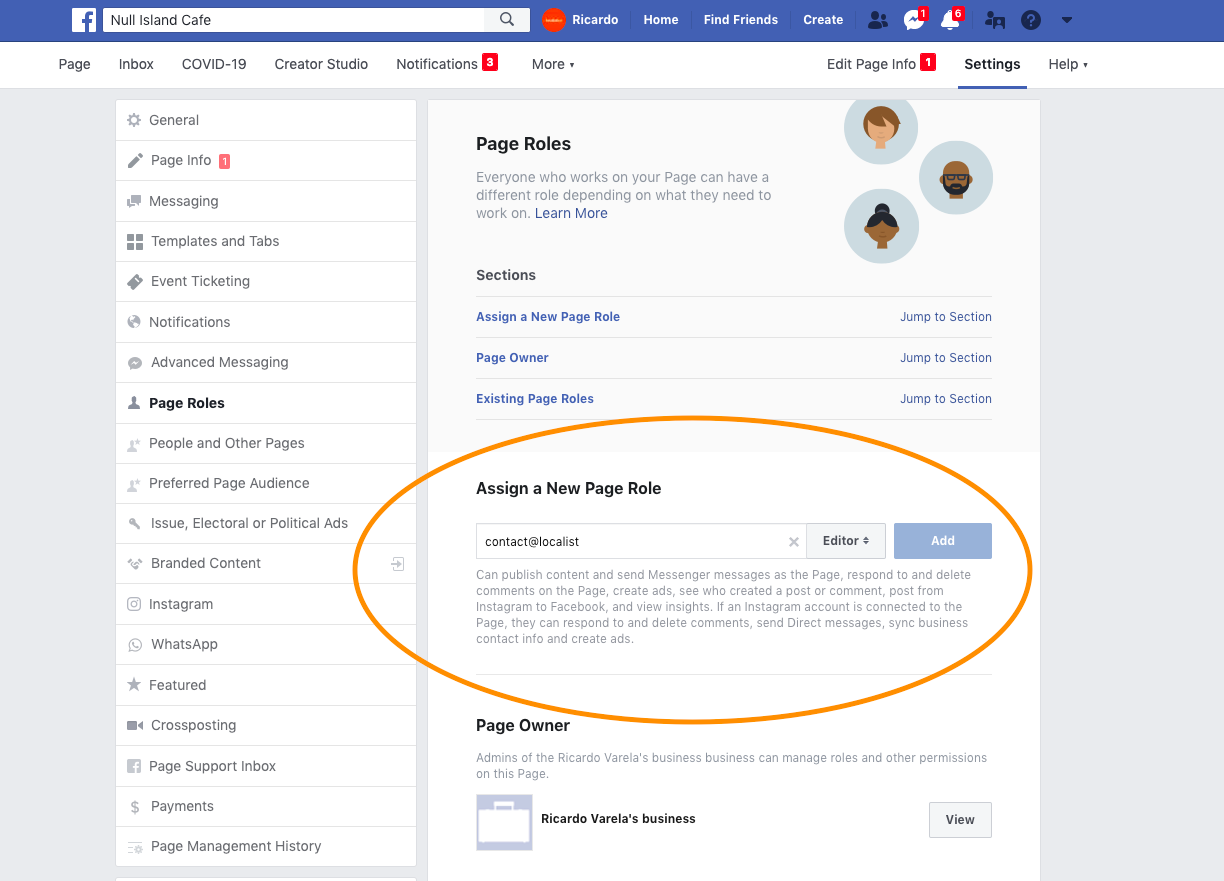This screenshot has height=881, width=1224.
Task: Click the search magnifier button
Action: pos(507,20)
